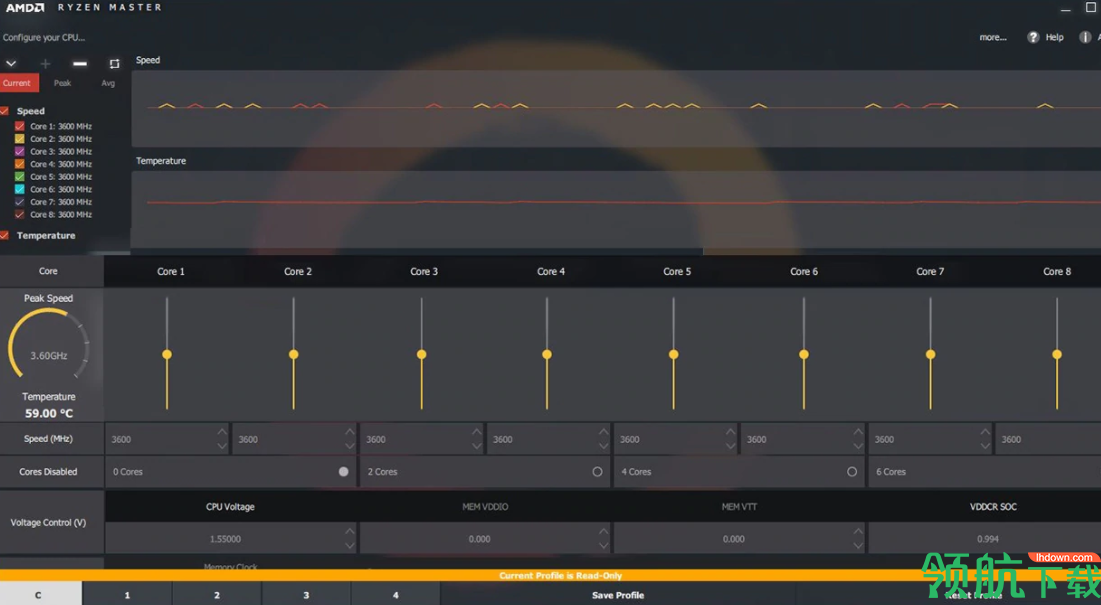Select the Peak graph tab

(x=62, y=83)
